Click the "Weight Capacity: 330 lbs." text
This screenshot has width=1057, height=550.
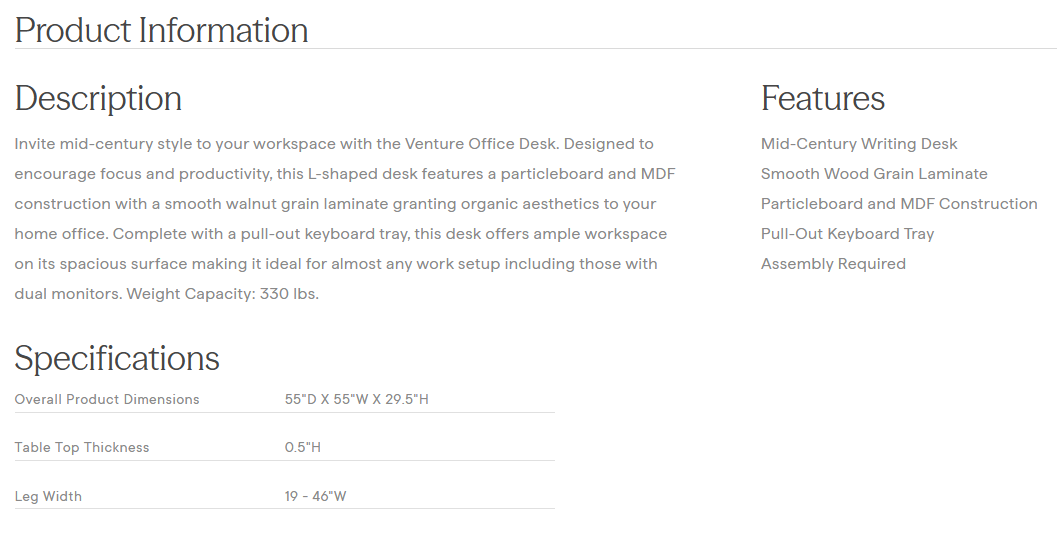222,294
